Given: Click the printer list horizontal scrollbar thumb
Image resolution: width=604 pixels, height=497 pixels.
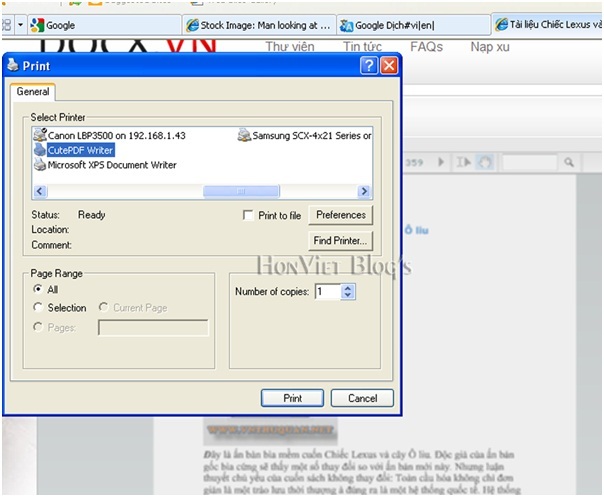Looking at the screenshot, I should (x=241, y=191).
